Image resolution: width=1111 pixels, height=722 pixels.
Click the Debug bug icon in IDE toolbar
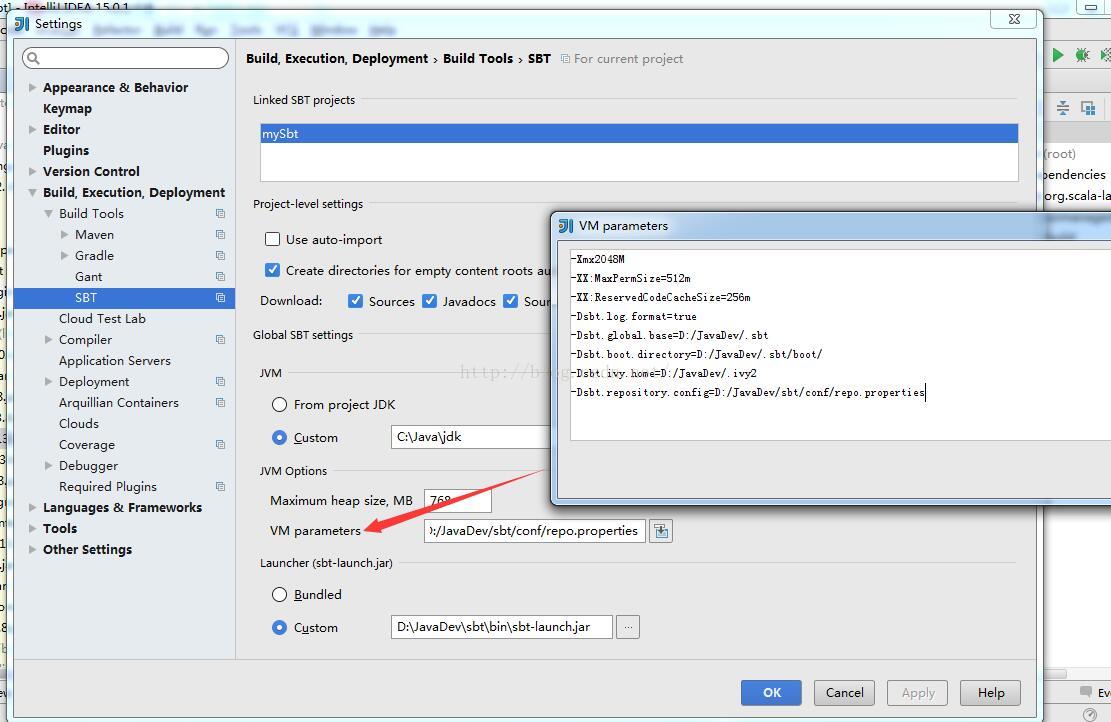(1082, 55)
